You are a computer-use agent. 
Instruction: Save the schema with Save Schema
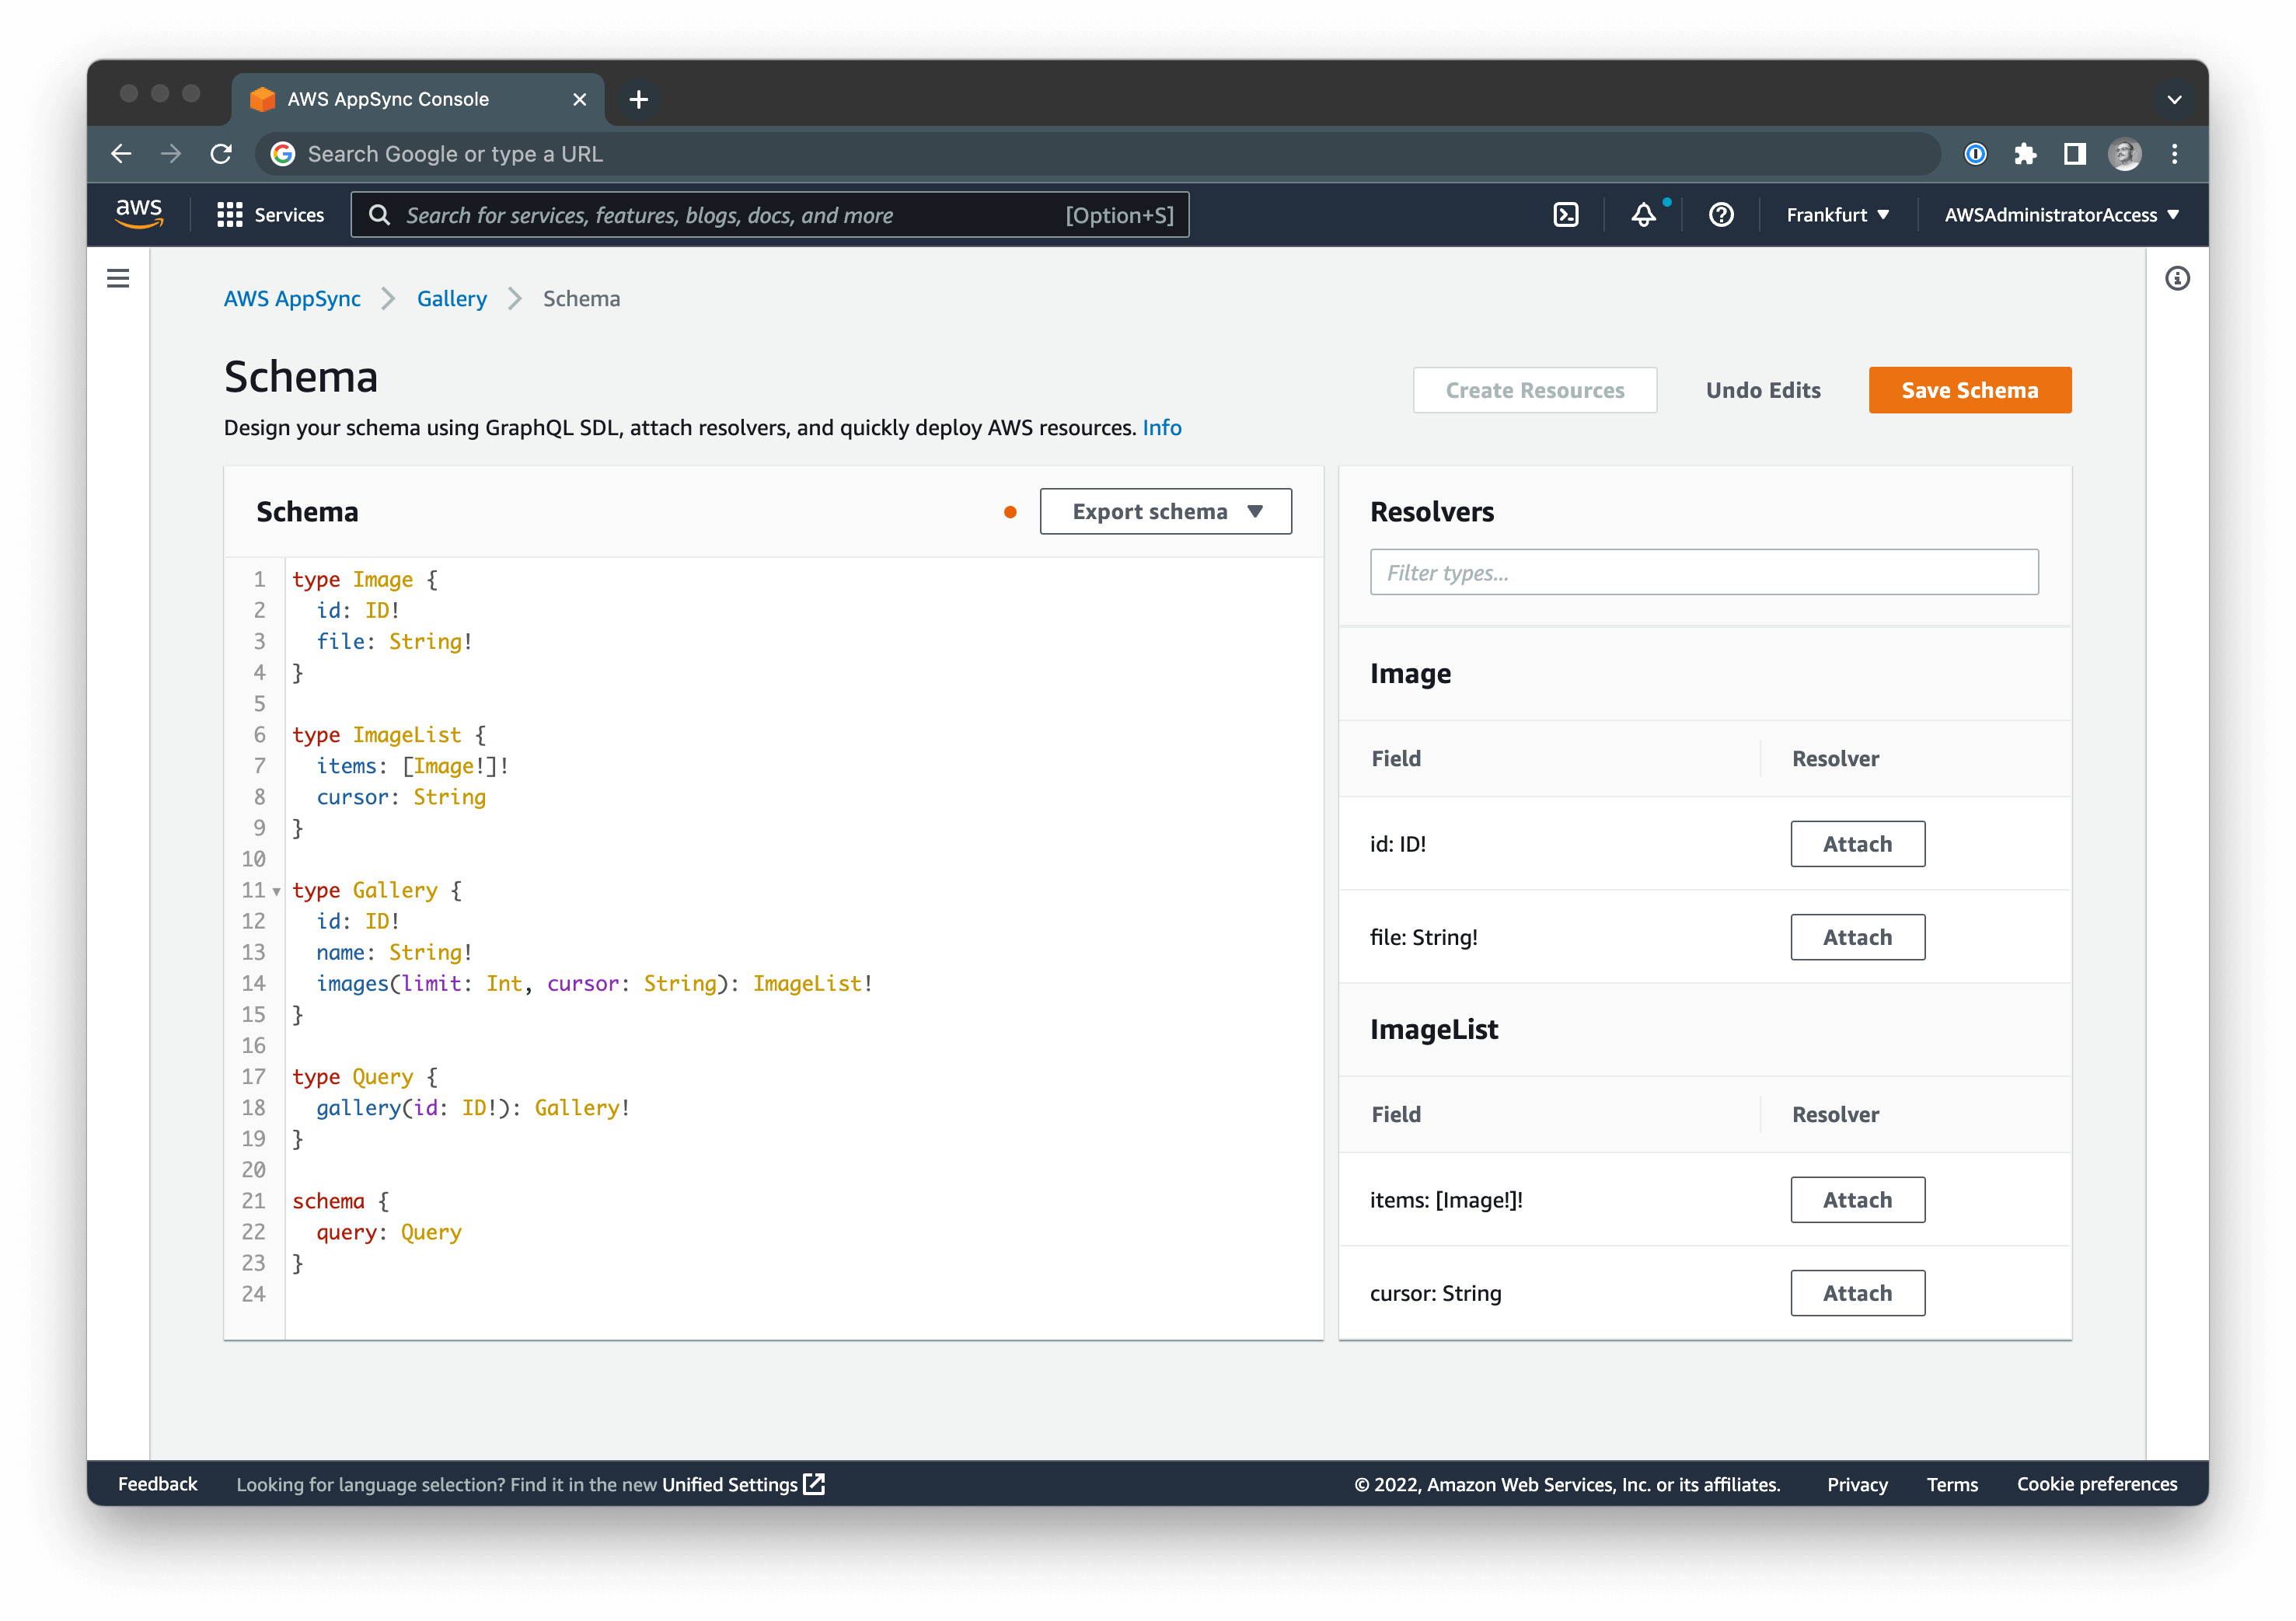(x=1968, y=390)
